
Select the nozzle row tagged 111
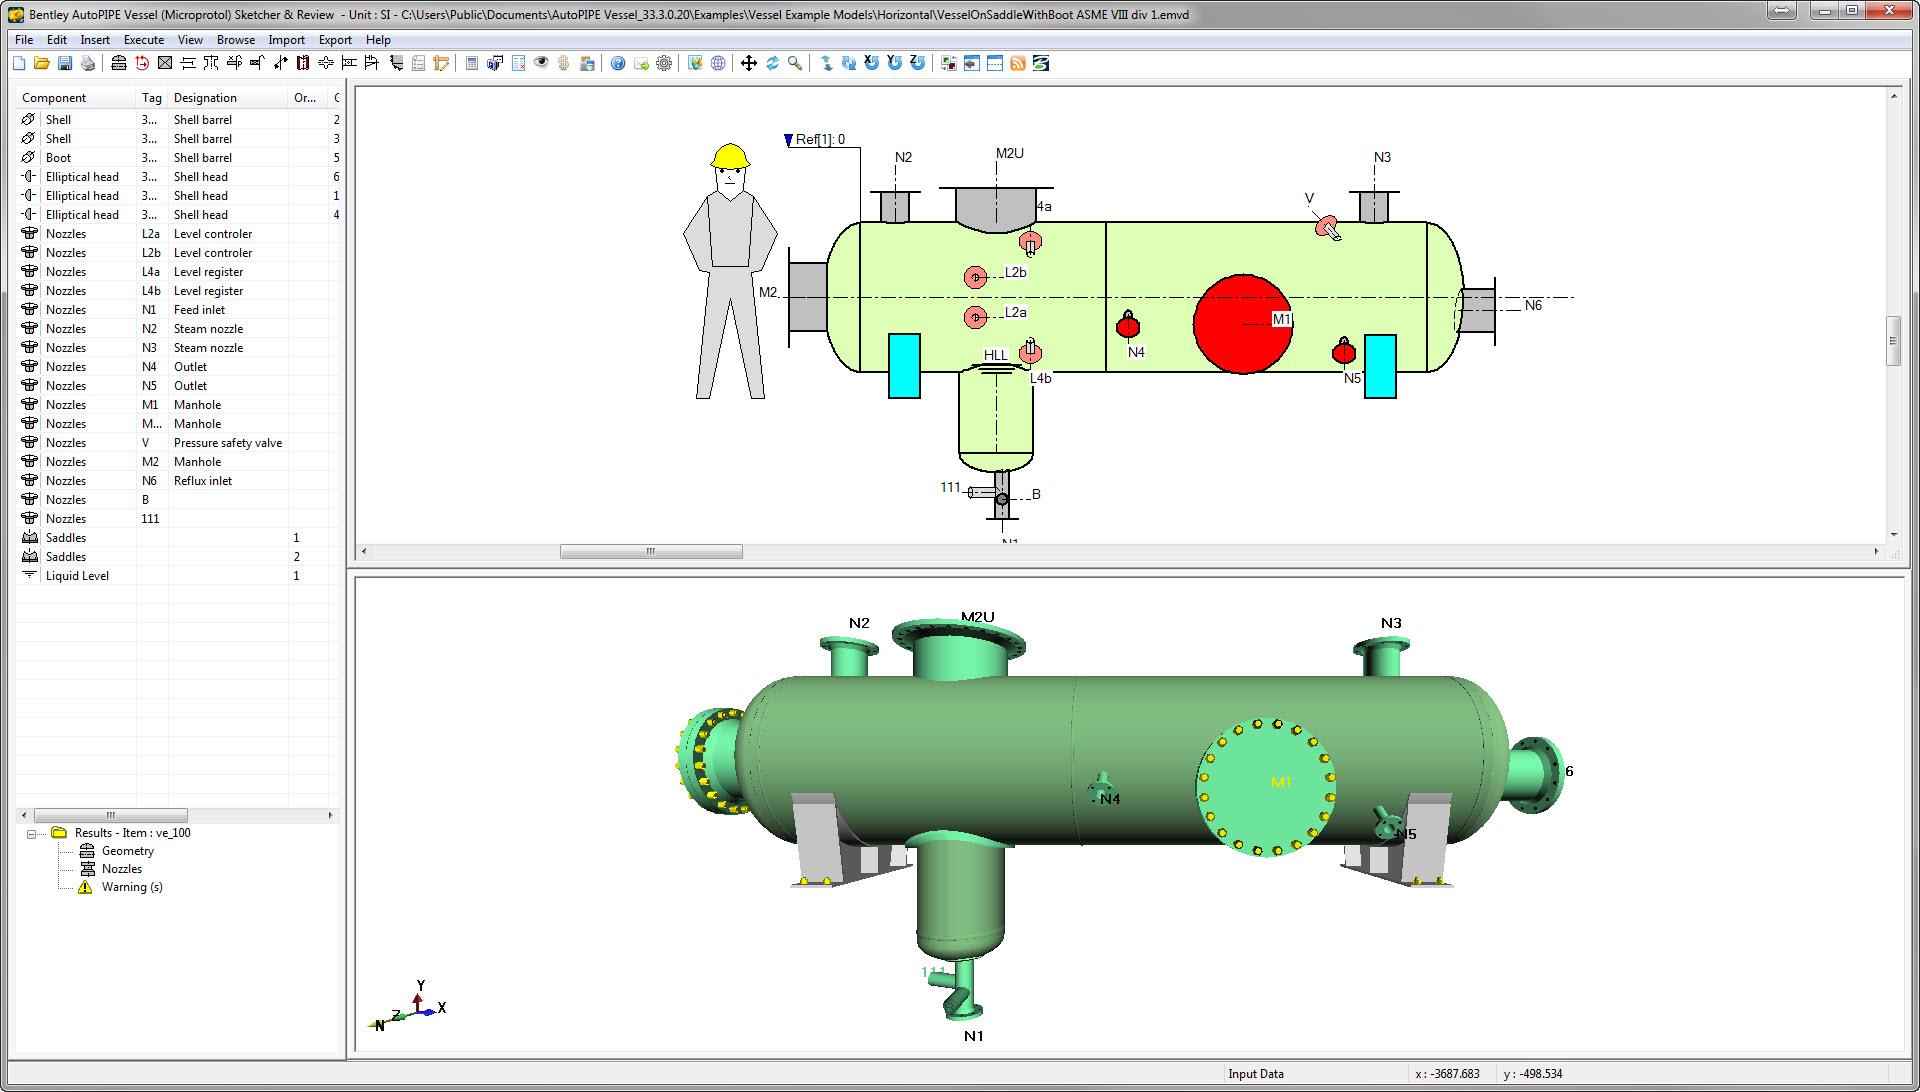point(178,519)
